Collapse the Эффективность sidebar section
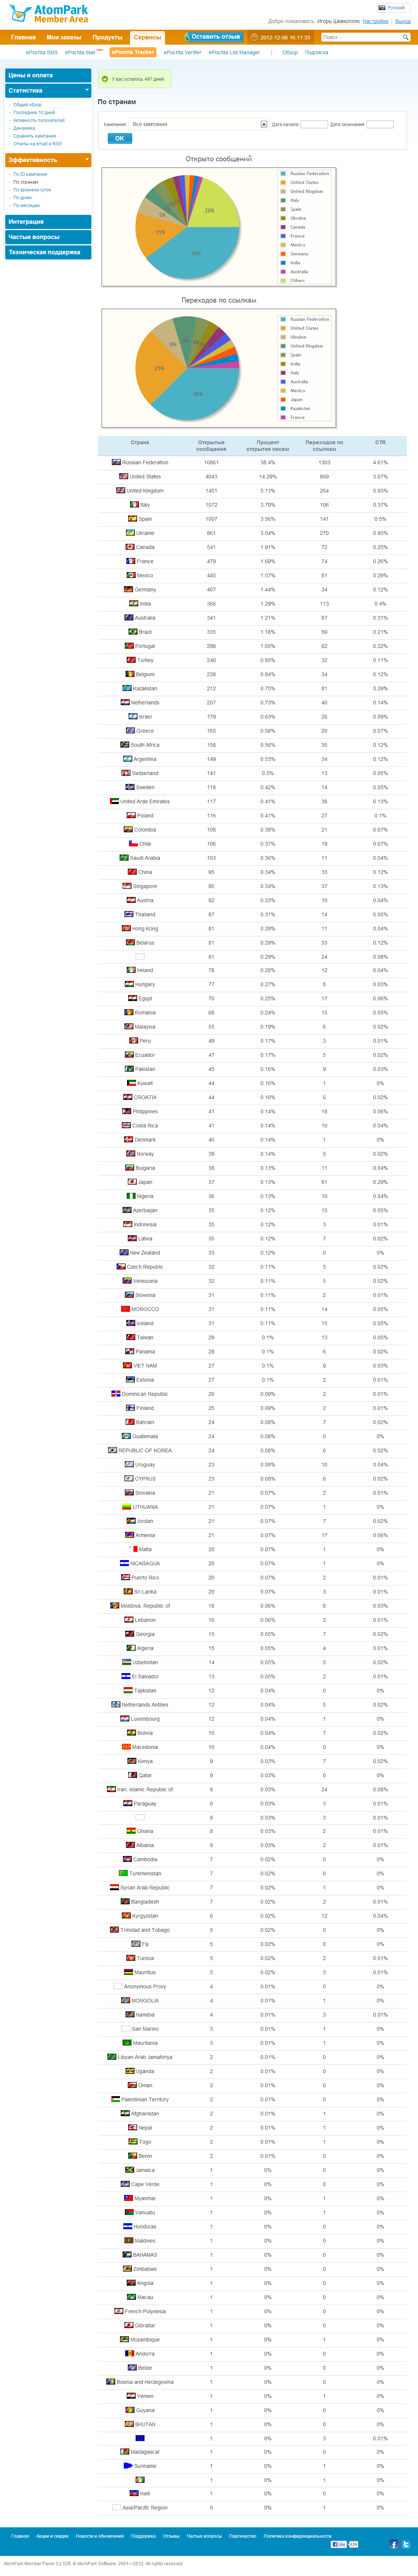 click(87, 160)
